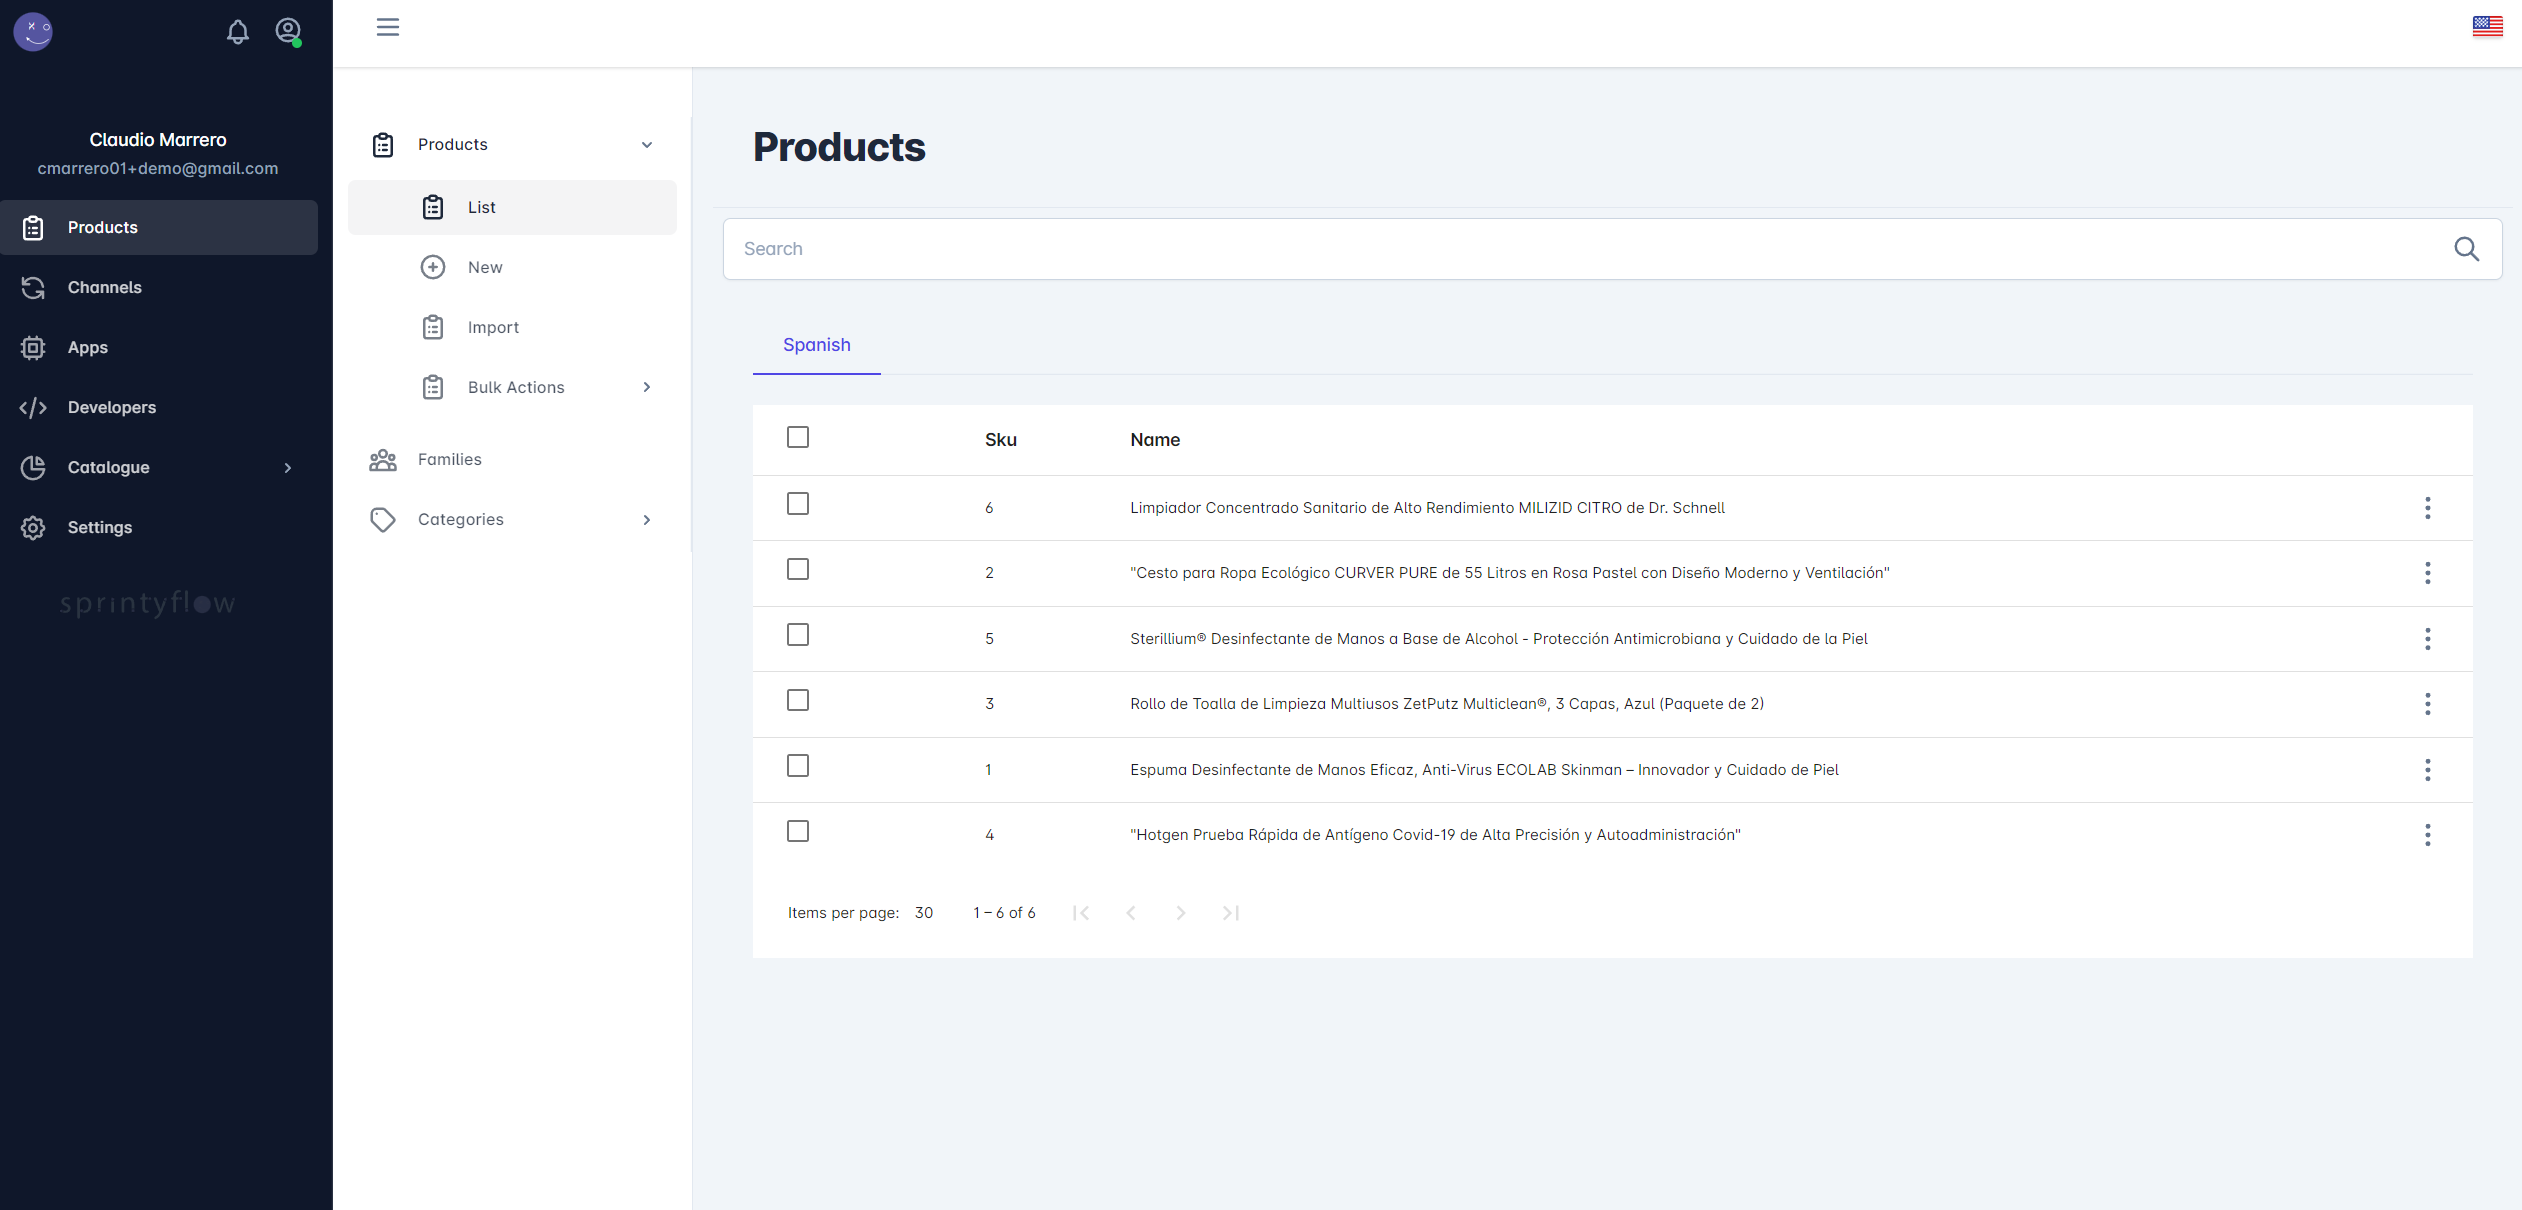Viewport: 2522px width, 1210px height.
Task: Open the Developers section
Action: point(112,407)
